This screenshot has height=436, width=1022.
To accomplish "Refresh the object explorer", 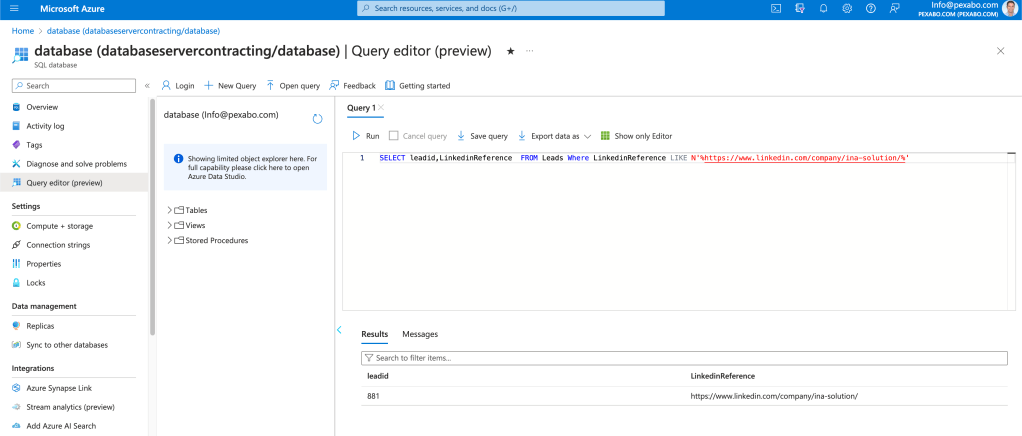I will pyautogui.click(x=317, y=119).
